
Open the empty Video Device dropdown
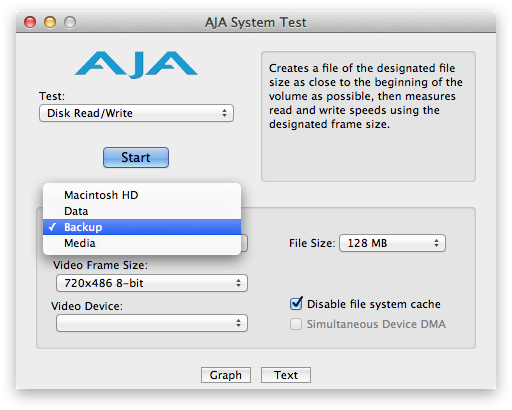click(152, 323)
